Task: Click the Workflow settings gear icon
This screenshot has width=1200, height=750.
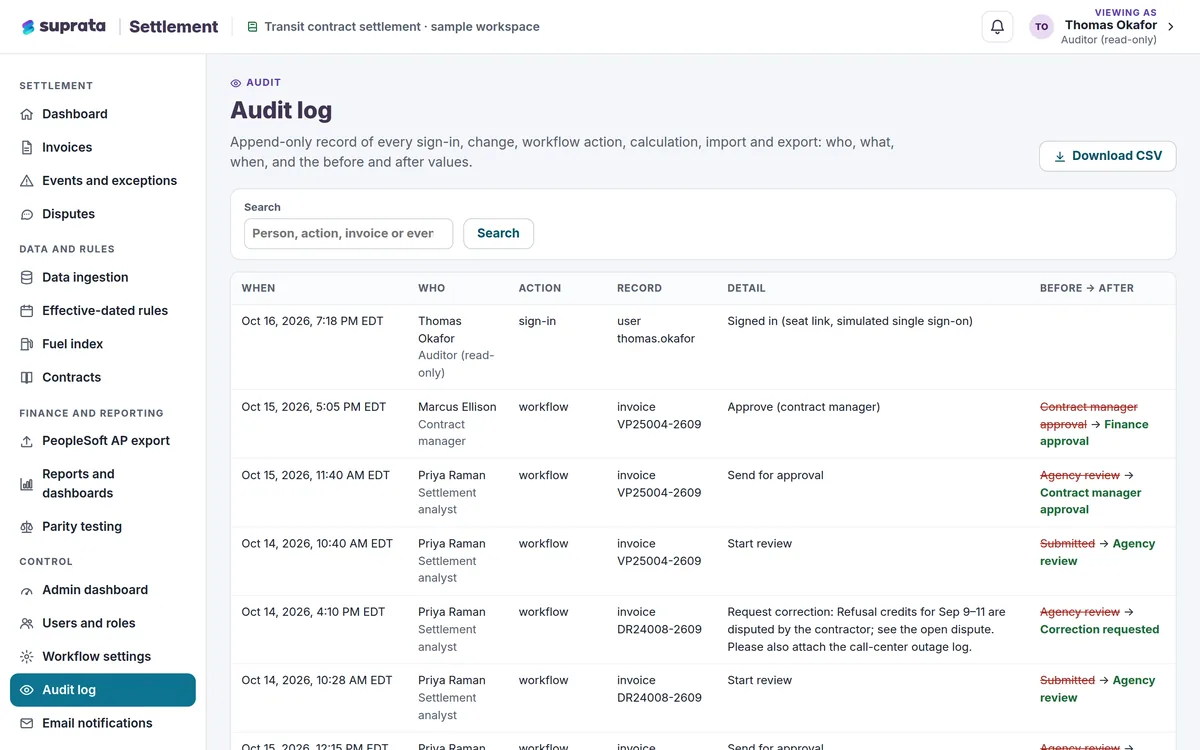Action: (x=27, y=657)
